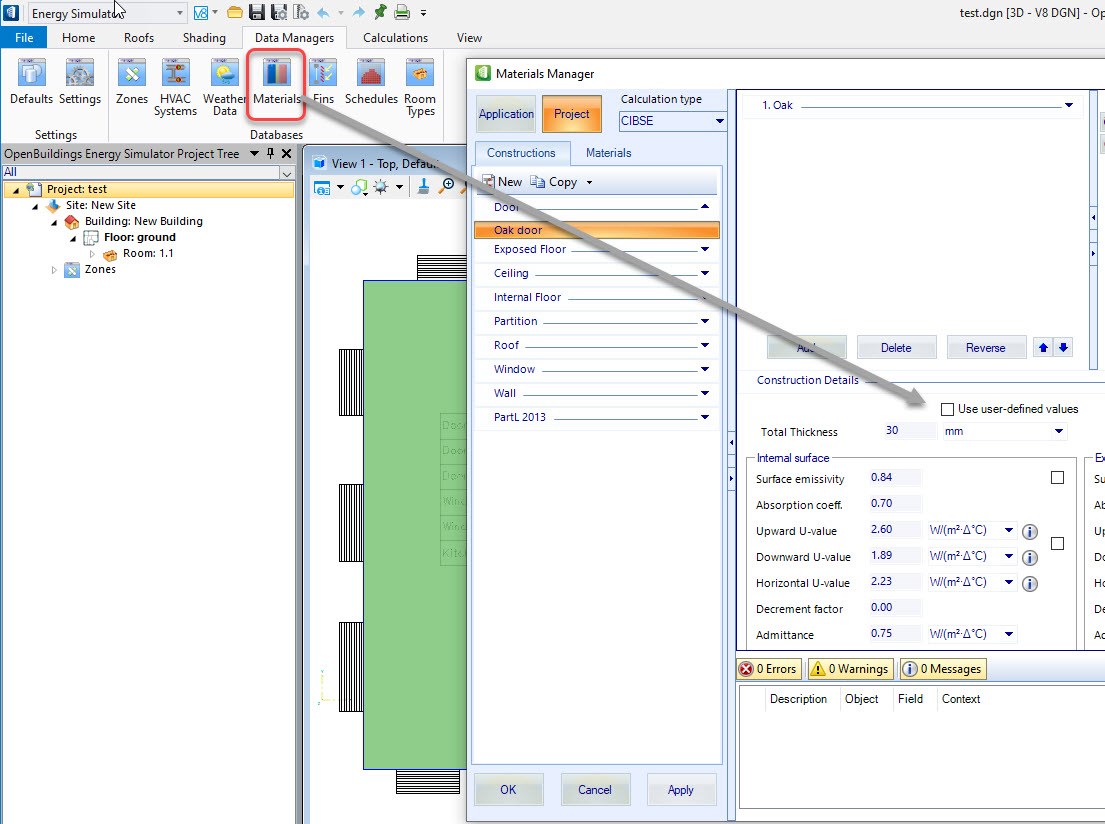1105x824 pixels.
Task: Switch to the Home ribbon tab
Action: click(78, 37)
